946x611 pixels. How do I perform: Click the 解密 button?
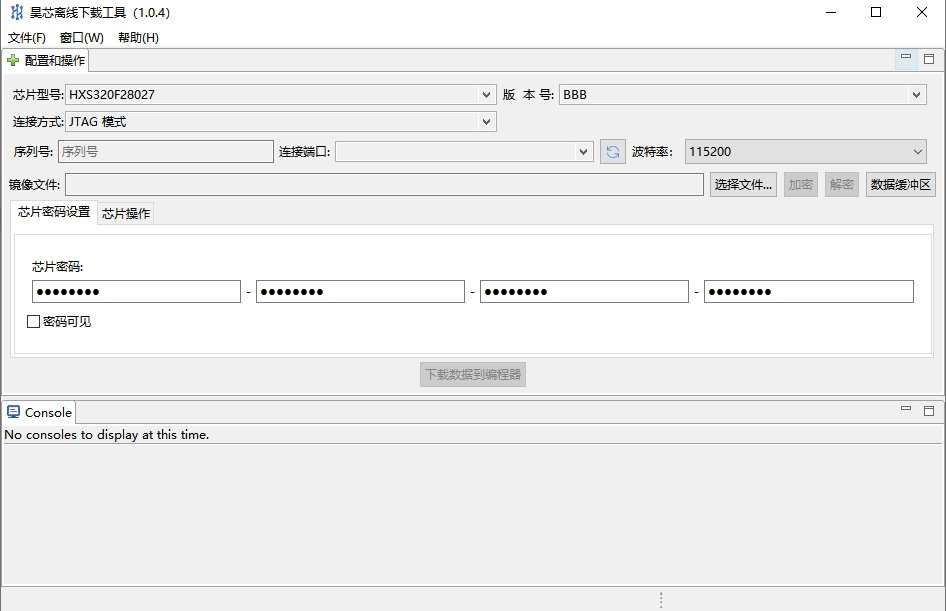click(842, 185)
